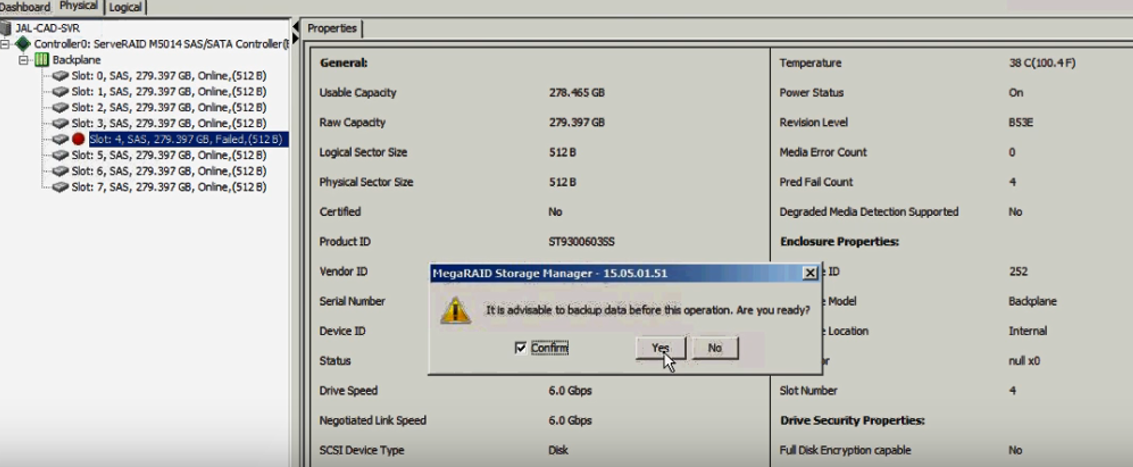Select Slot 5 SAS drive row
The height and width of the screenshot is (467, 1133).
pyautogui.click(x=169, y=155)
